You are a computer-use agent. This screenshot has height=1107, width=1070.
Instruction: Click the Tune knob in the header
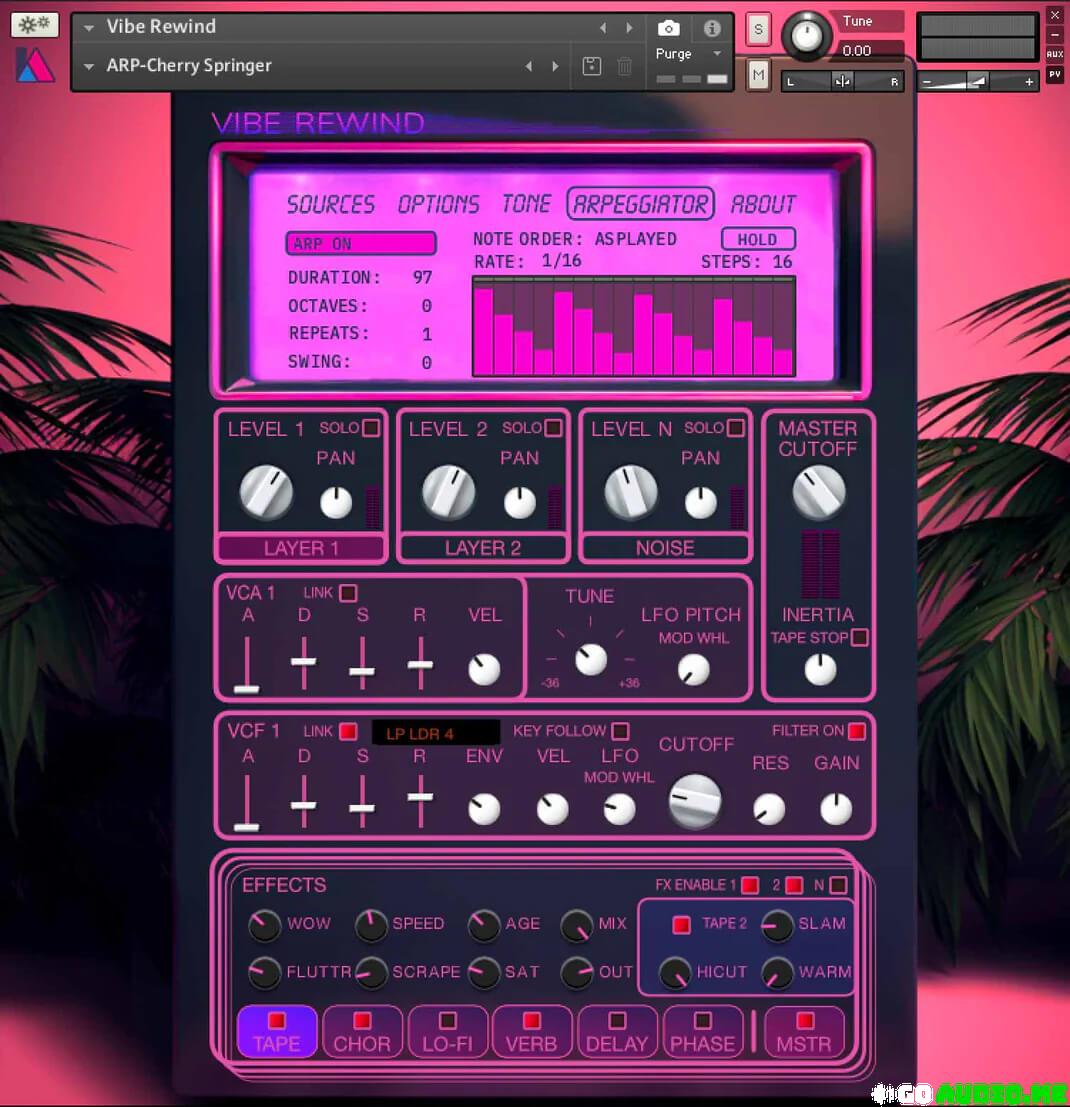807,34
